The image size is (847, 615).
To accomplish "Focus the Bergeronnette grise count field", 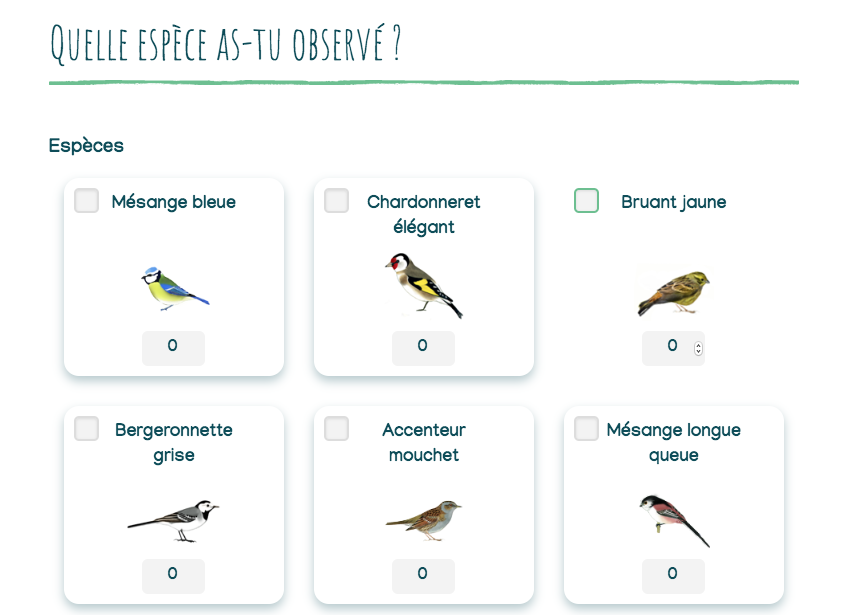I will pos(173,575).
